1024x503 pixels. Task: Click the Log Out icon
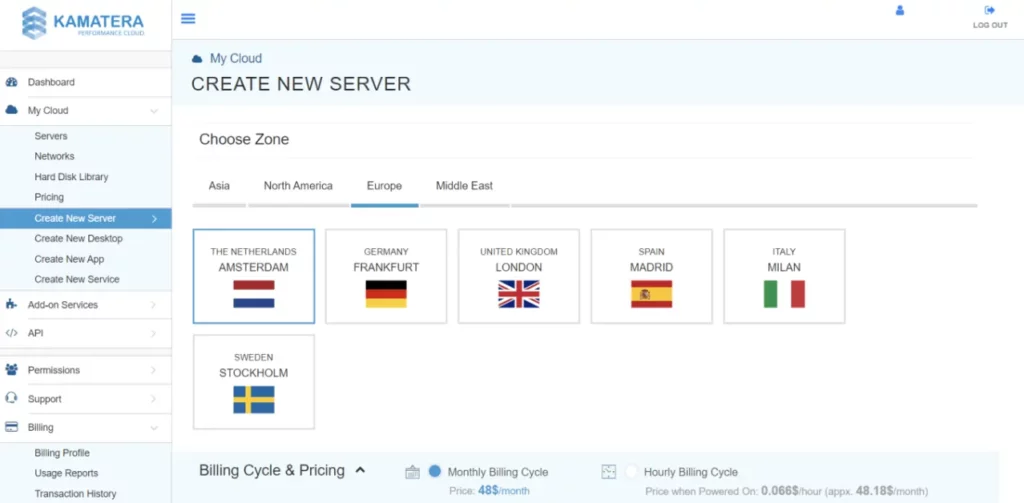(x=990, y=10)
